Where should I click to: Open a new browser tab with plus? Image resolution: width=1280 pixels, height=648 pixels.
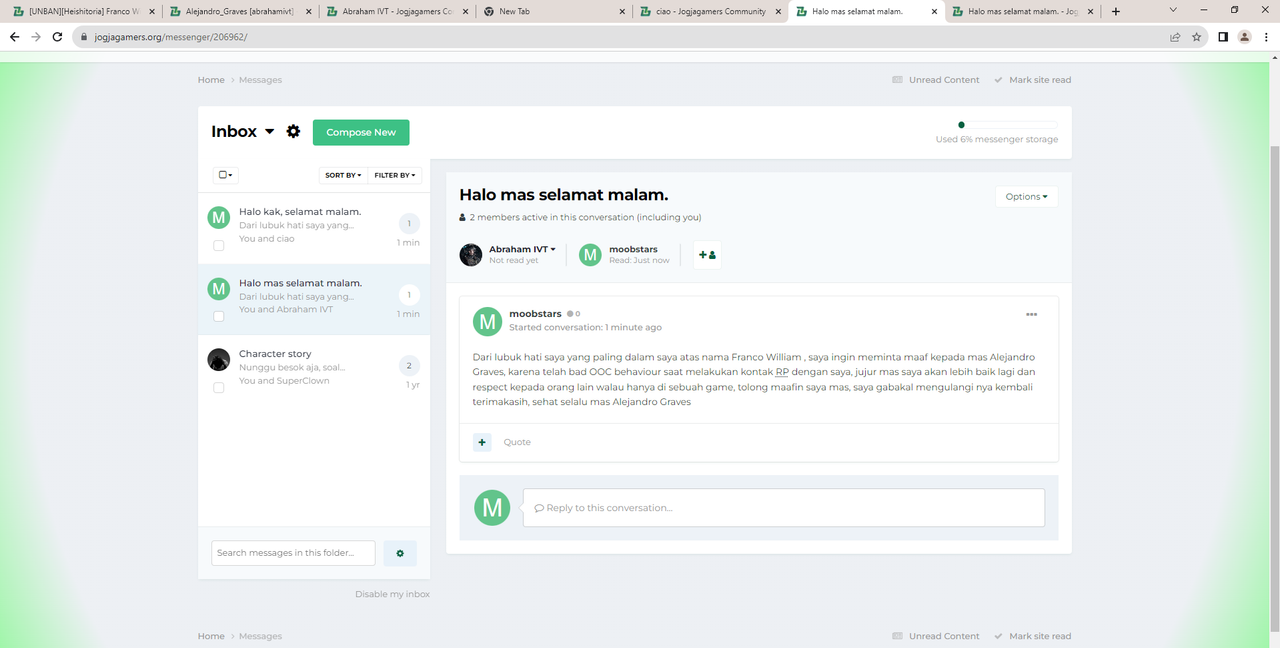(x=1116, y=11)
